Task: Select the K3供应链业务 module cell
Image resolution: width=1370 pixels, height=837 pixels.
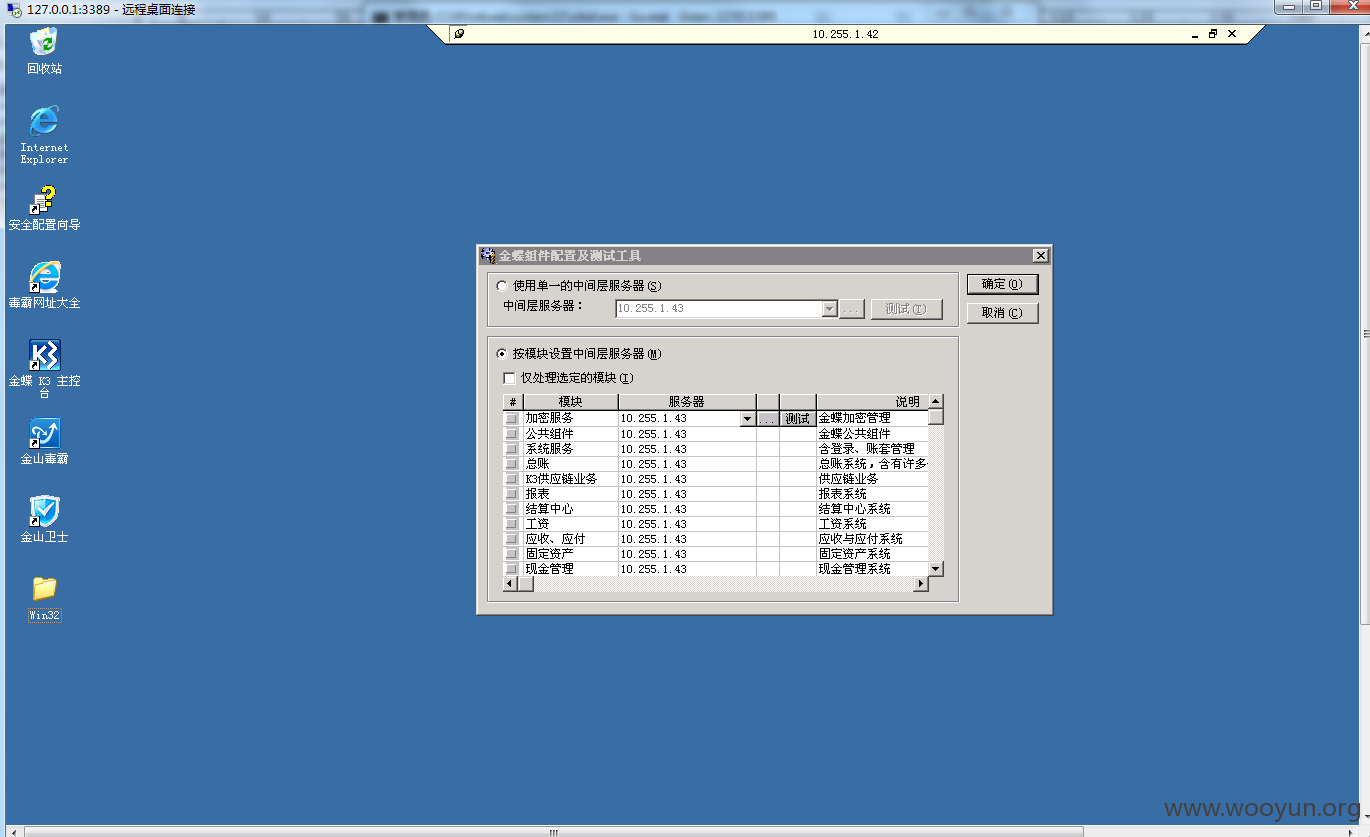Action: coord(570,479)
